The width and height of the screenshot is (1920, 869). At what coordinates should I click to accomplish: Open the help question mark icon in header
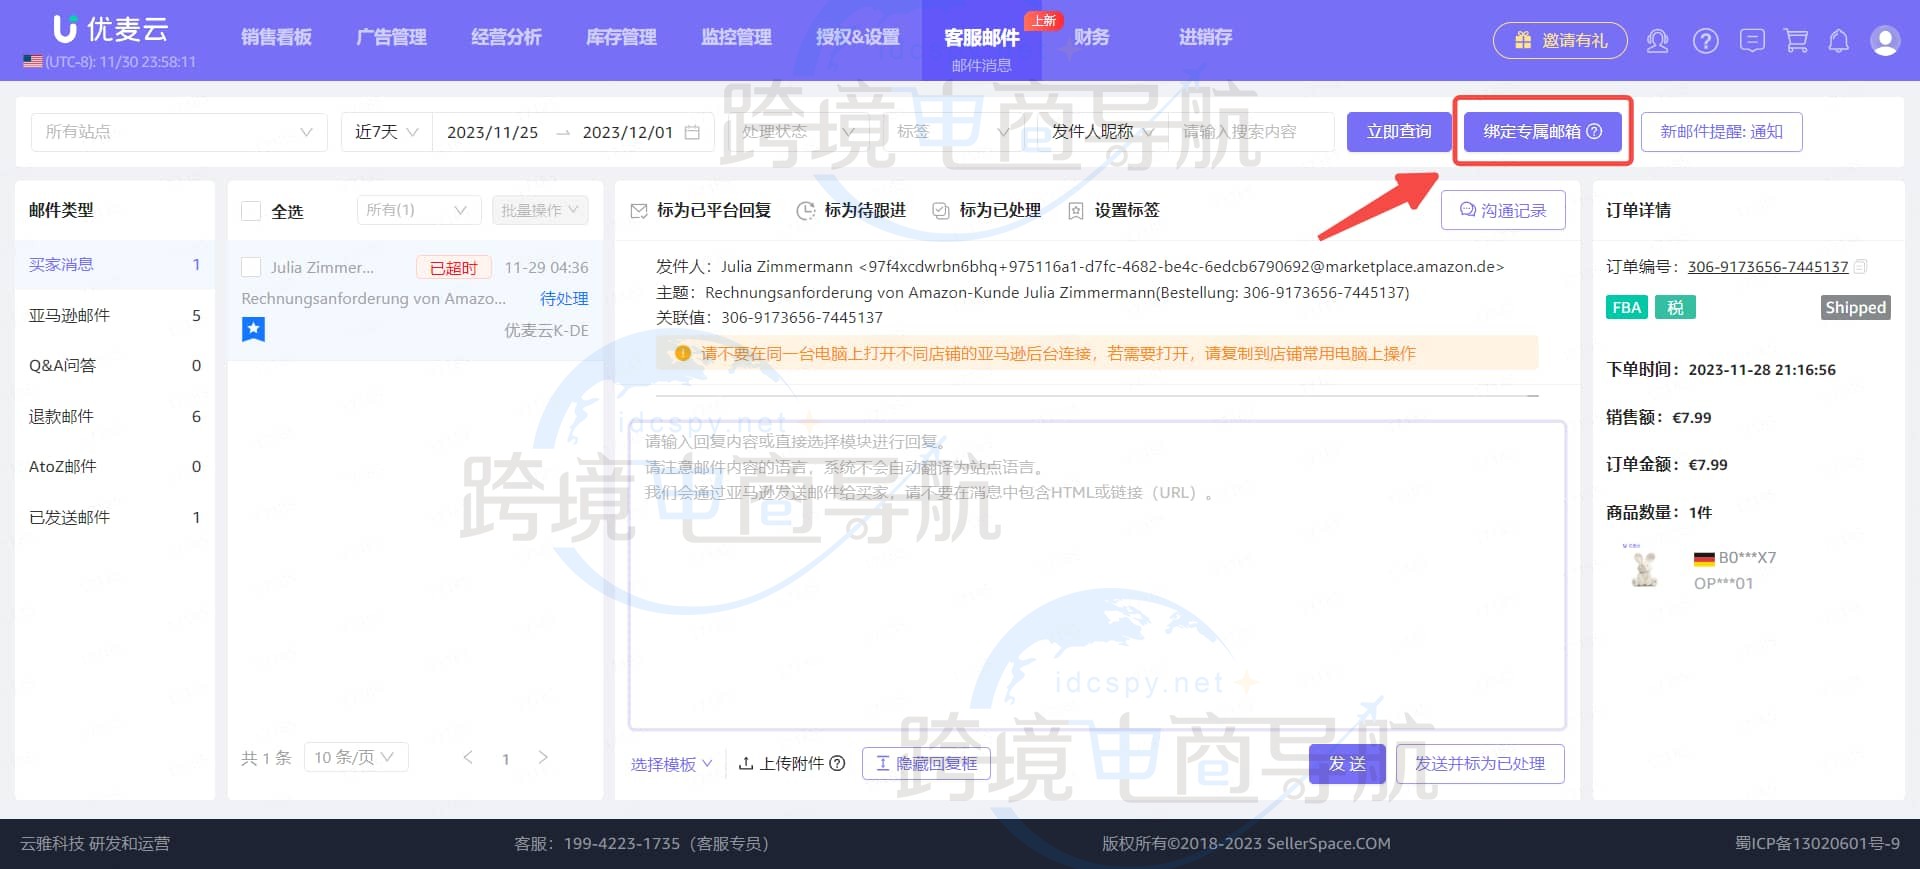point(1705,41)
